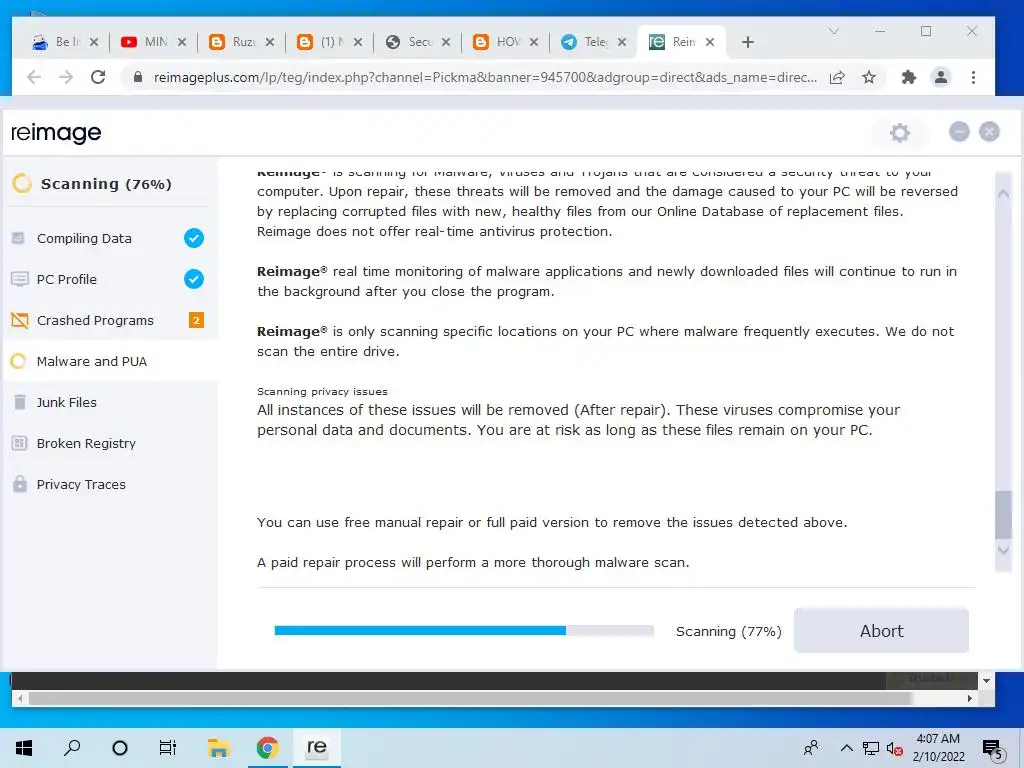The image size is (1024, 768).
Task: Click the site lock icon
Action: coord(137,77)
